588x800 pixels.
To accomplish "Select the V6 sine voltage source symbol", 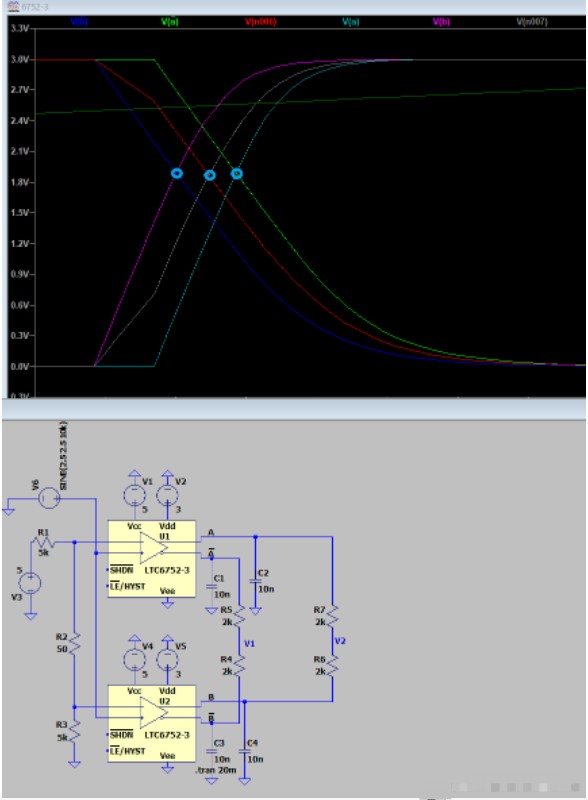I will click(x=49, y=498).
